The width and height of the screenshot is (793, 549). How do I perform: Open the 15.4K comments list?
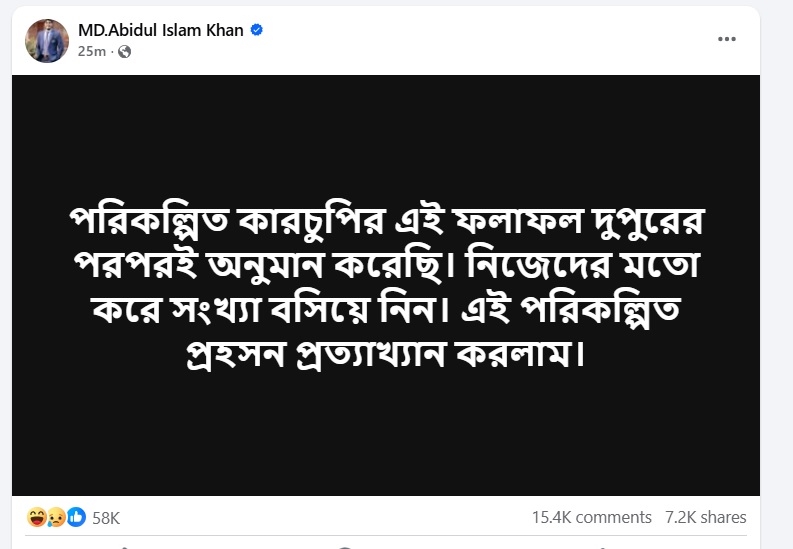click(592, 517)
